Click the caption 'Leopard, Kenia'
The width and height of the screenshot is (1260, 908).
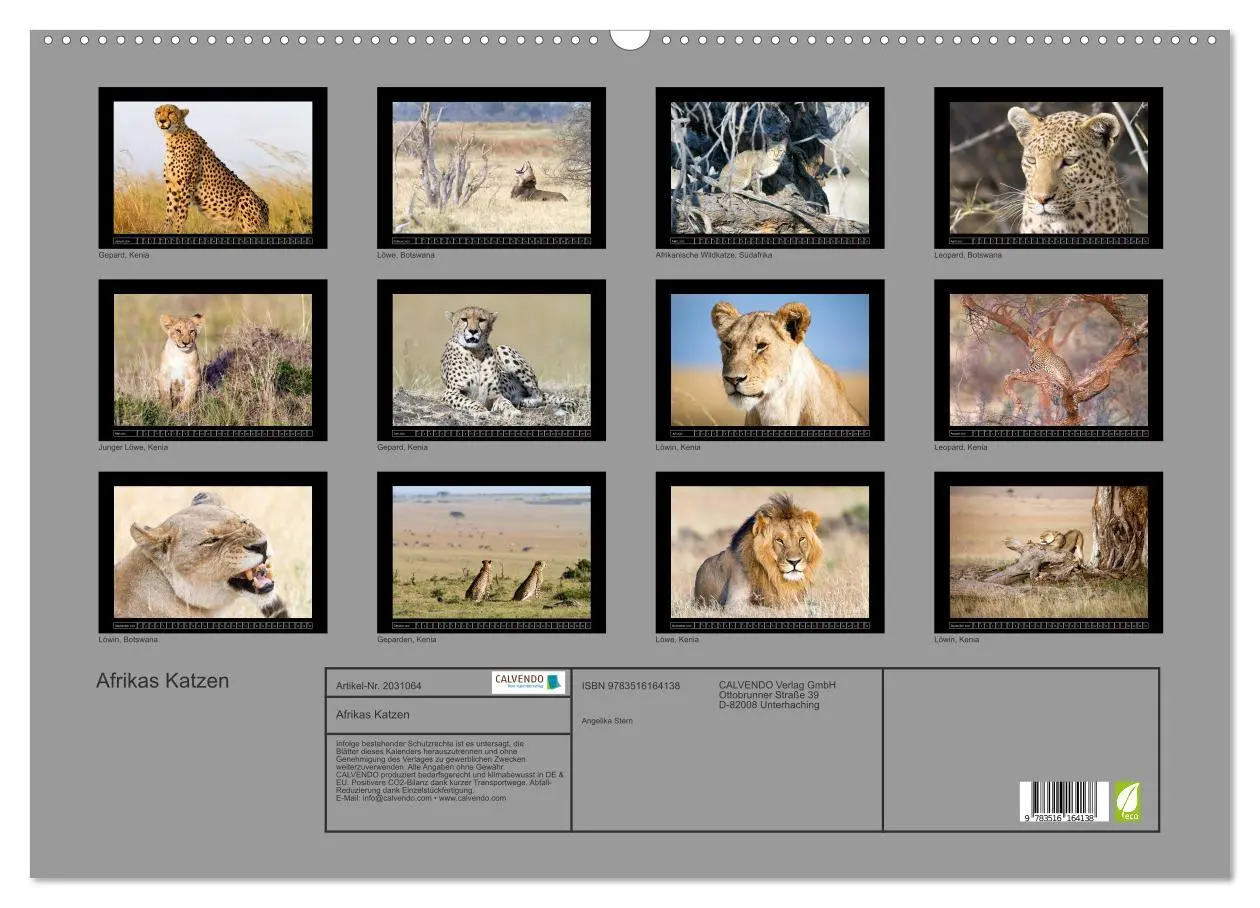tap(961, 447)
